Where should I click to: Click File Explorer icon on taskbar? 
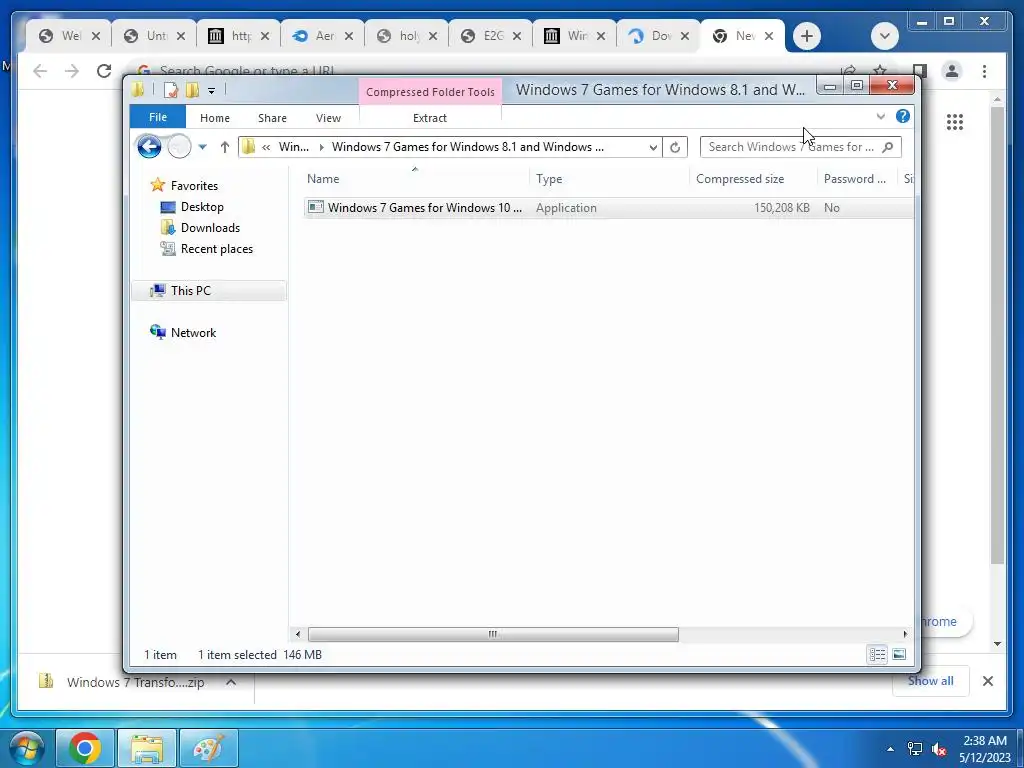point(147,748)
